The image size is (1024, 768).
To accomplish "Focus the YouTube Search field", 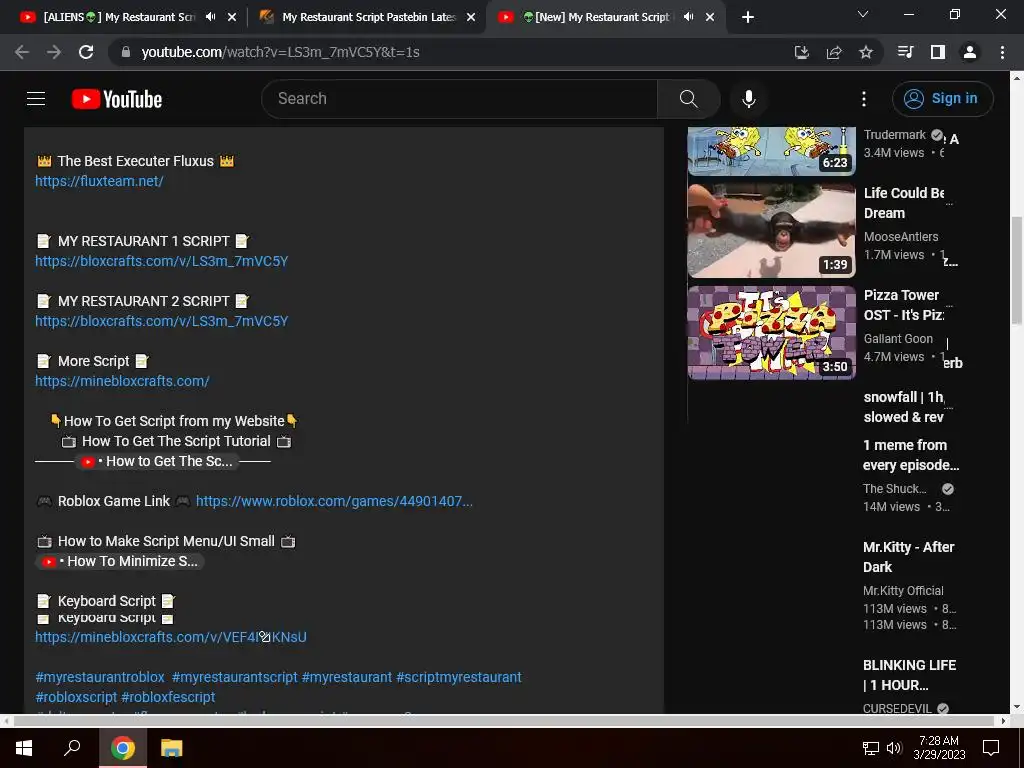I will click(x=460, y=99).
